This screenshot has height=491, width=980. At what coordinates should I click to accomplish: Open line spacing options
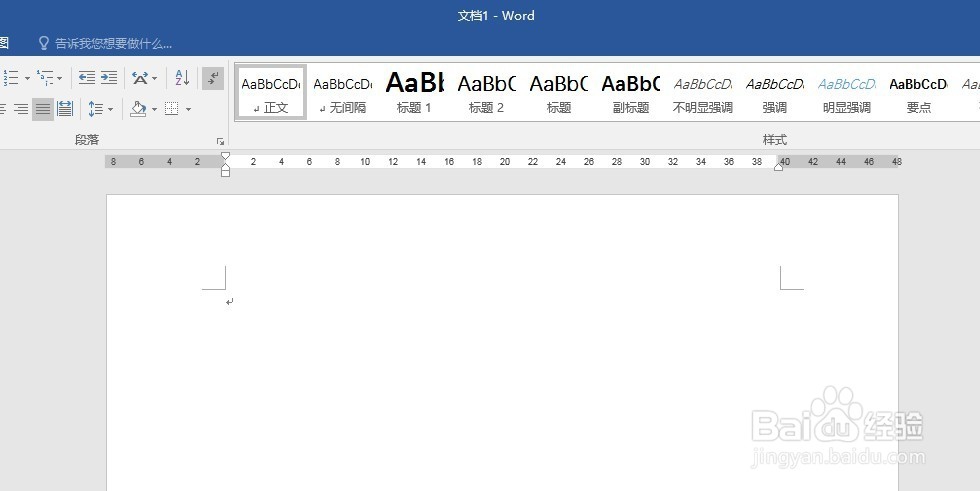coord(96,109)
